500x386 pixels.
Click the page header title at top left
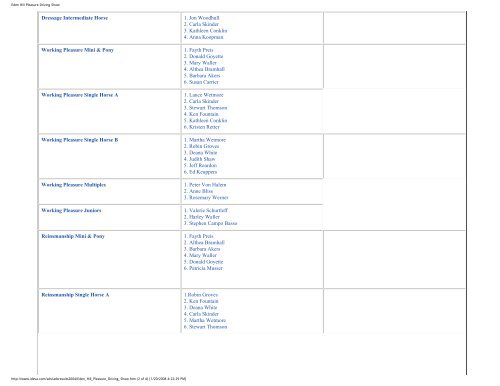pyautogui.click(x=35, y=5)
